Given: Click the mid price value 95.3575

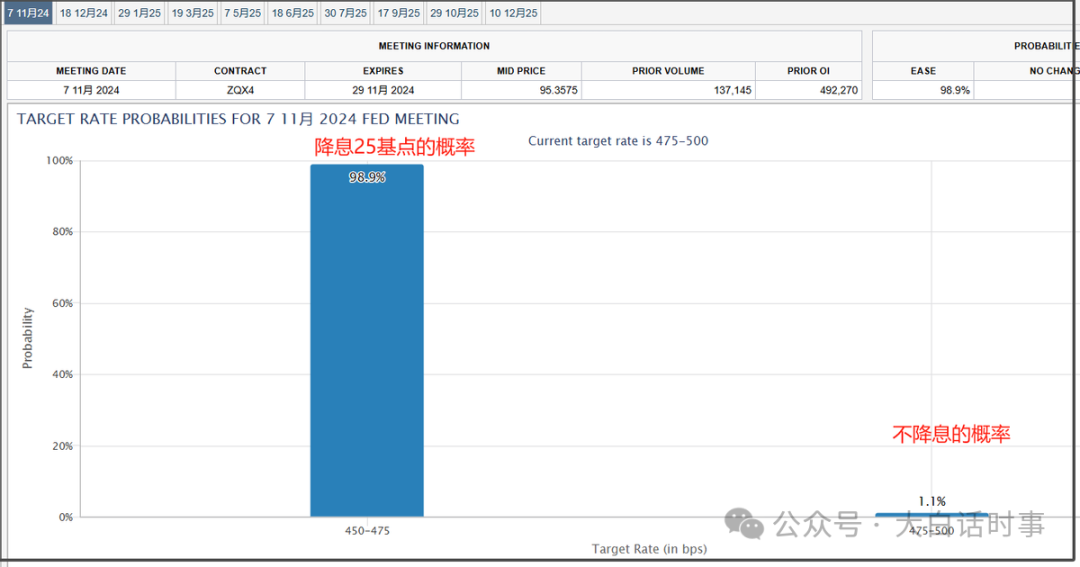Looking at the screenshot, I should [x=559, y=90].
